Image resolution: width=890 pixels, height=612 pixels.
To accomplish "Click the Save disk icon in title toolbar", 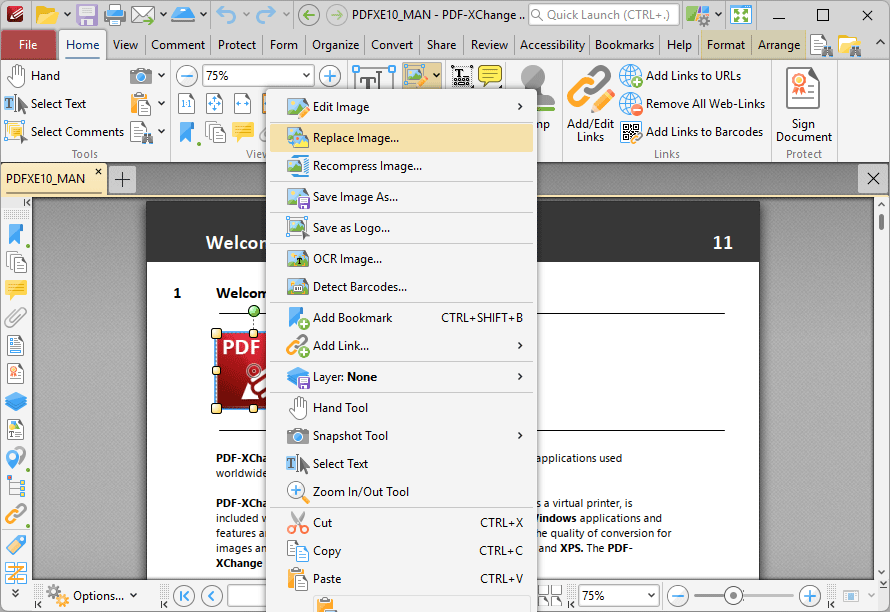I will [x=87, y=15].
